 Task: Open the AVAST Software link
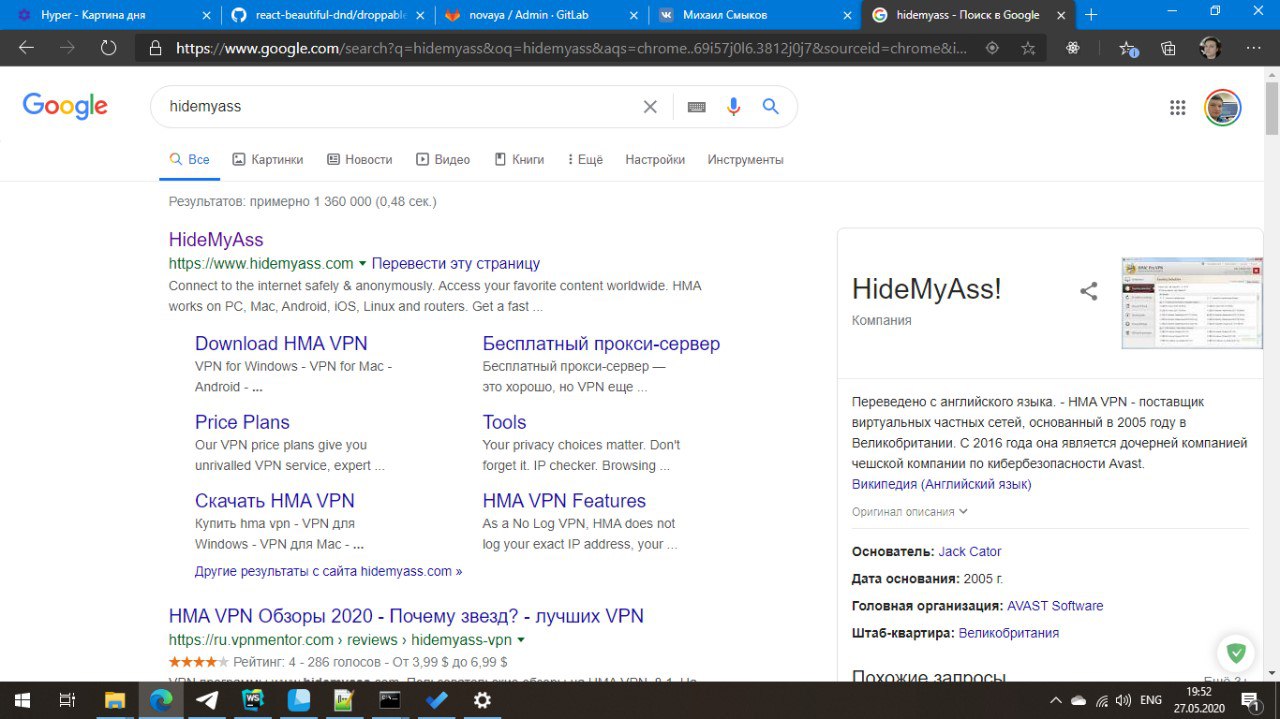(1055, 606)
